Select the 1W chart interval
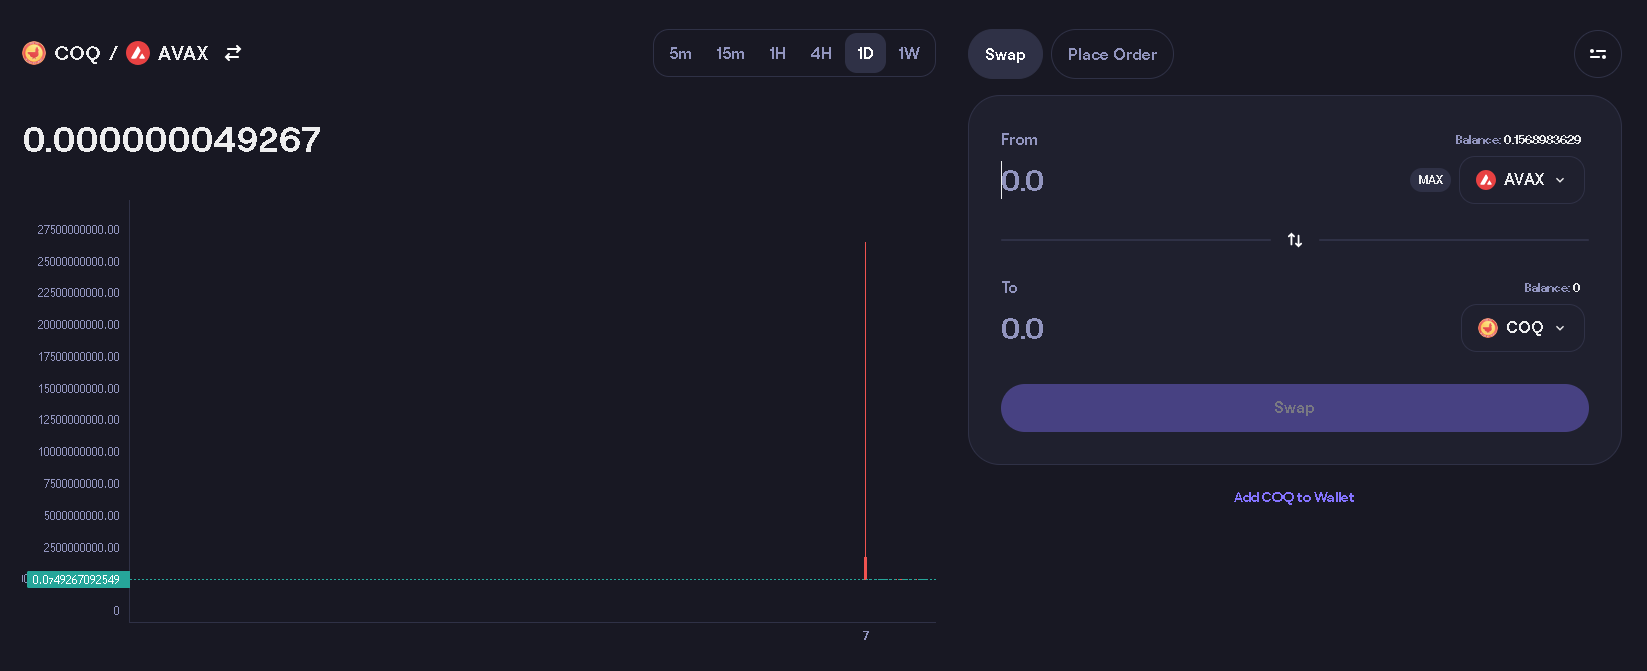1647x671 pixels. 908,54
